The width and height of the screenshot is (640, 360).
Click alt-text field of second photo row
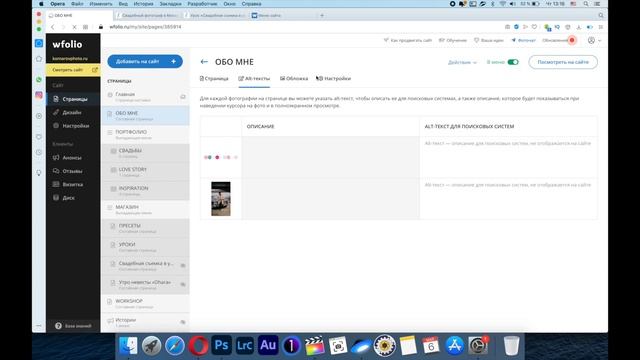[x=508, y=199]
